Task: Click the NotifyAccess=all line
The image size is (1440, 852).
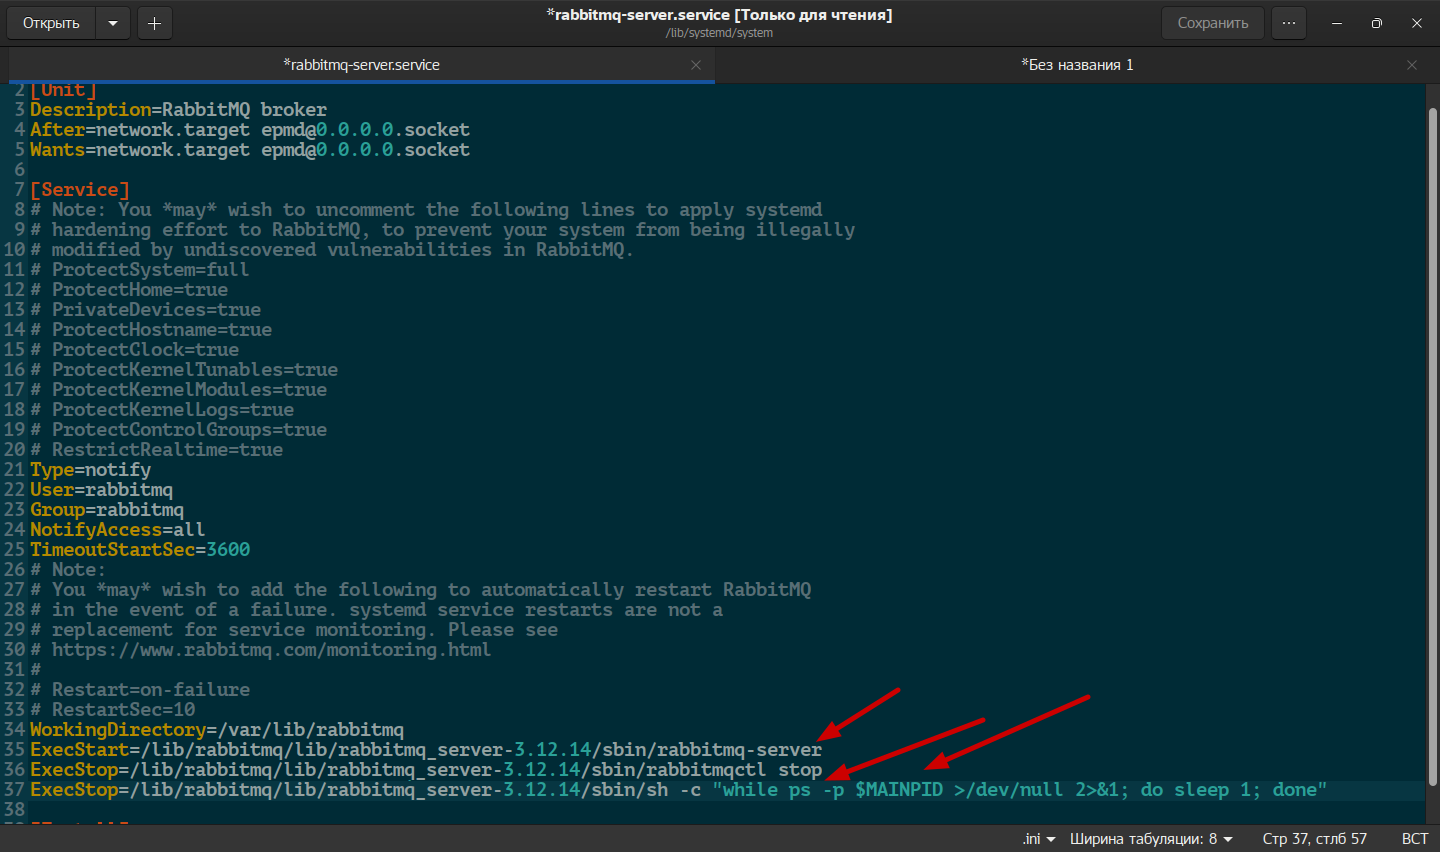Action: [118, 530]
